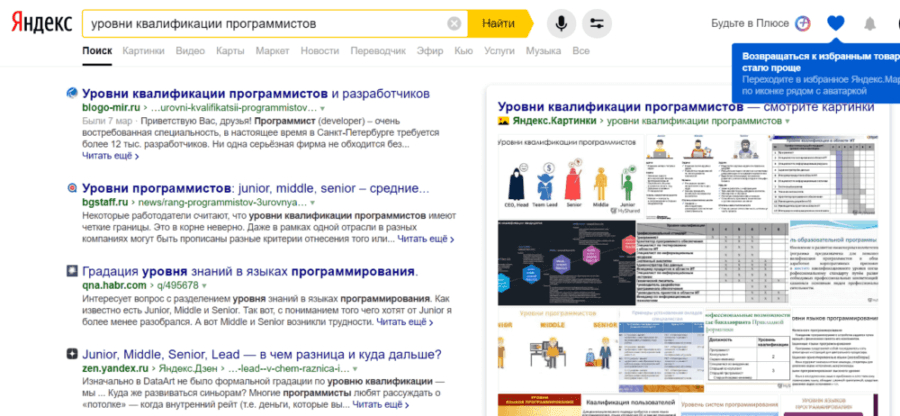900x416 pixels.
Task: Click blogo-mir.ru favicon
Action: click(x=72, y=93)
